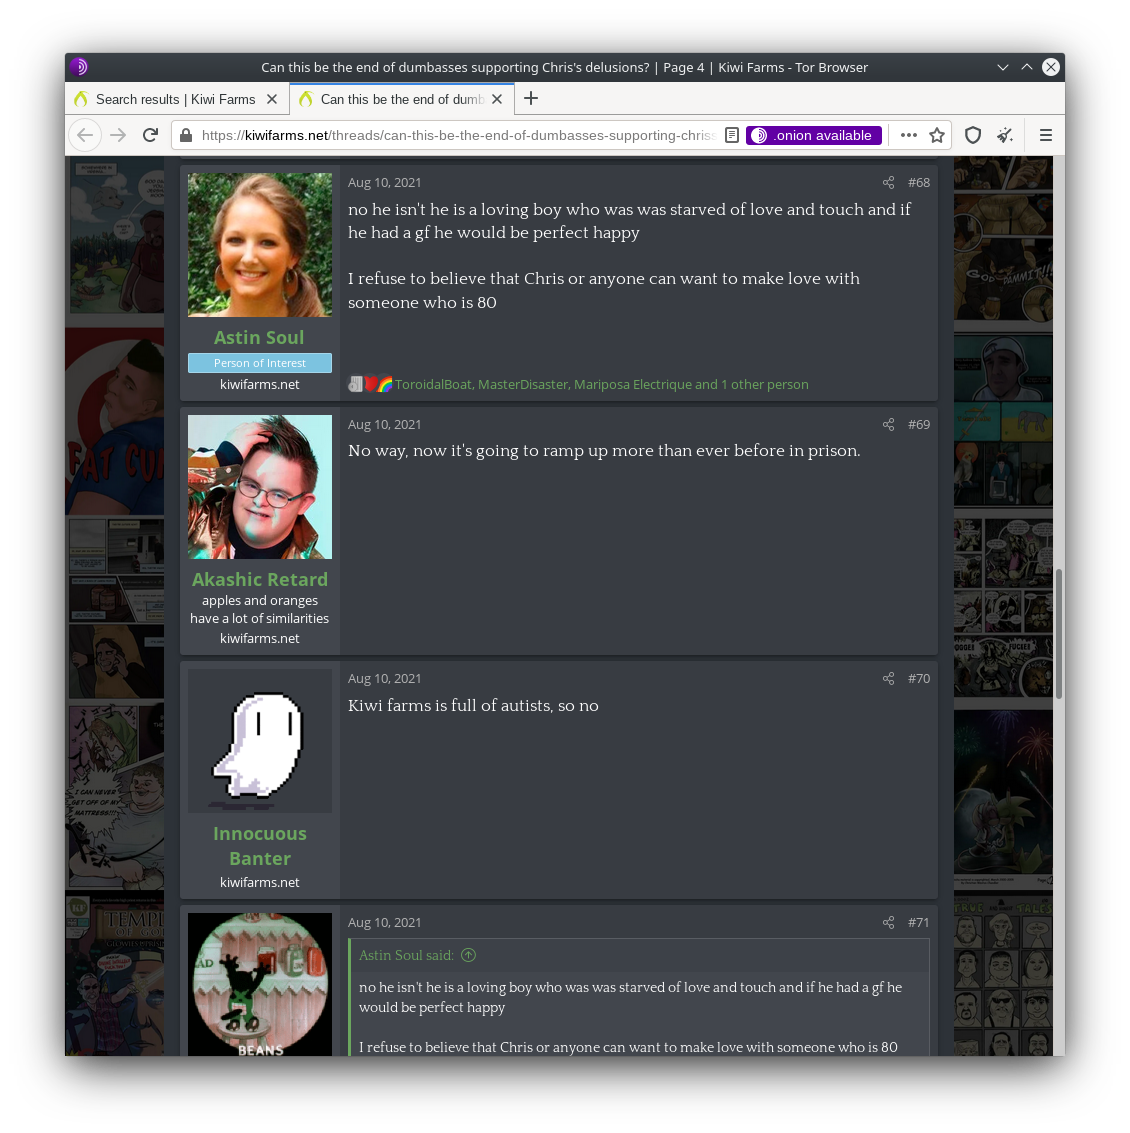Share post #68
This screenshot has width=1130, height=1133.
(x=889, y=182)
